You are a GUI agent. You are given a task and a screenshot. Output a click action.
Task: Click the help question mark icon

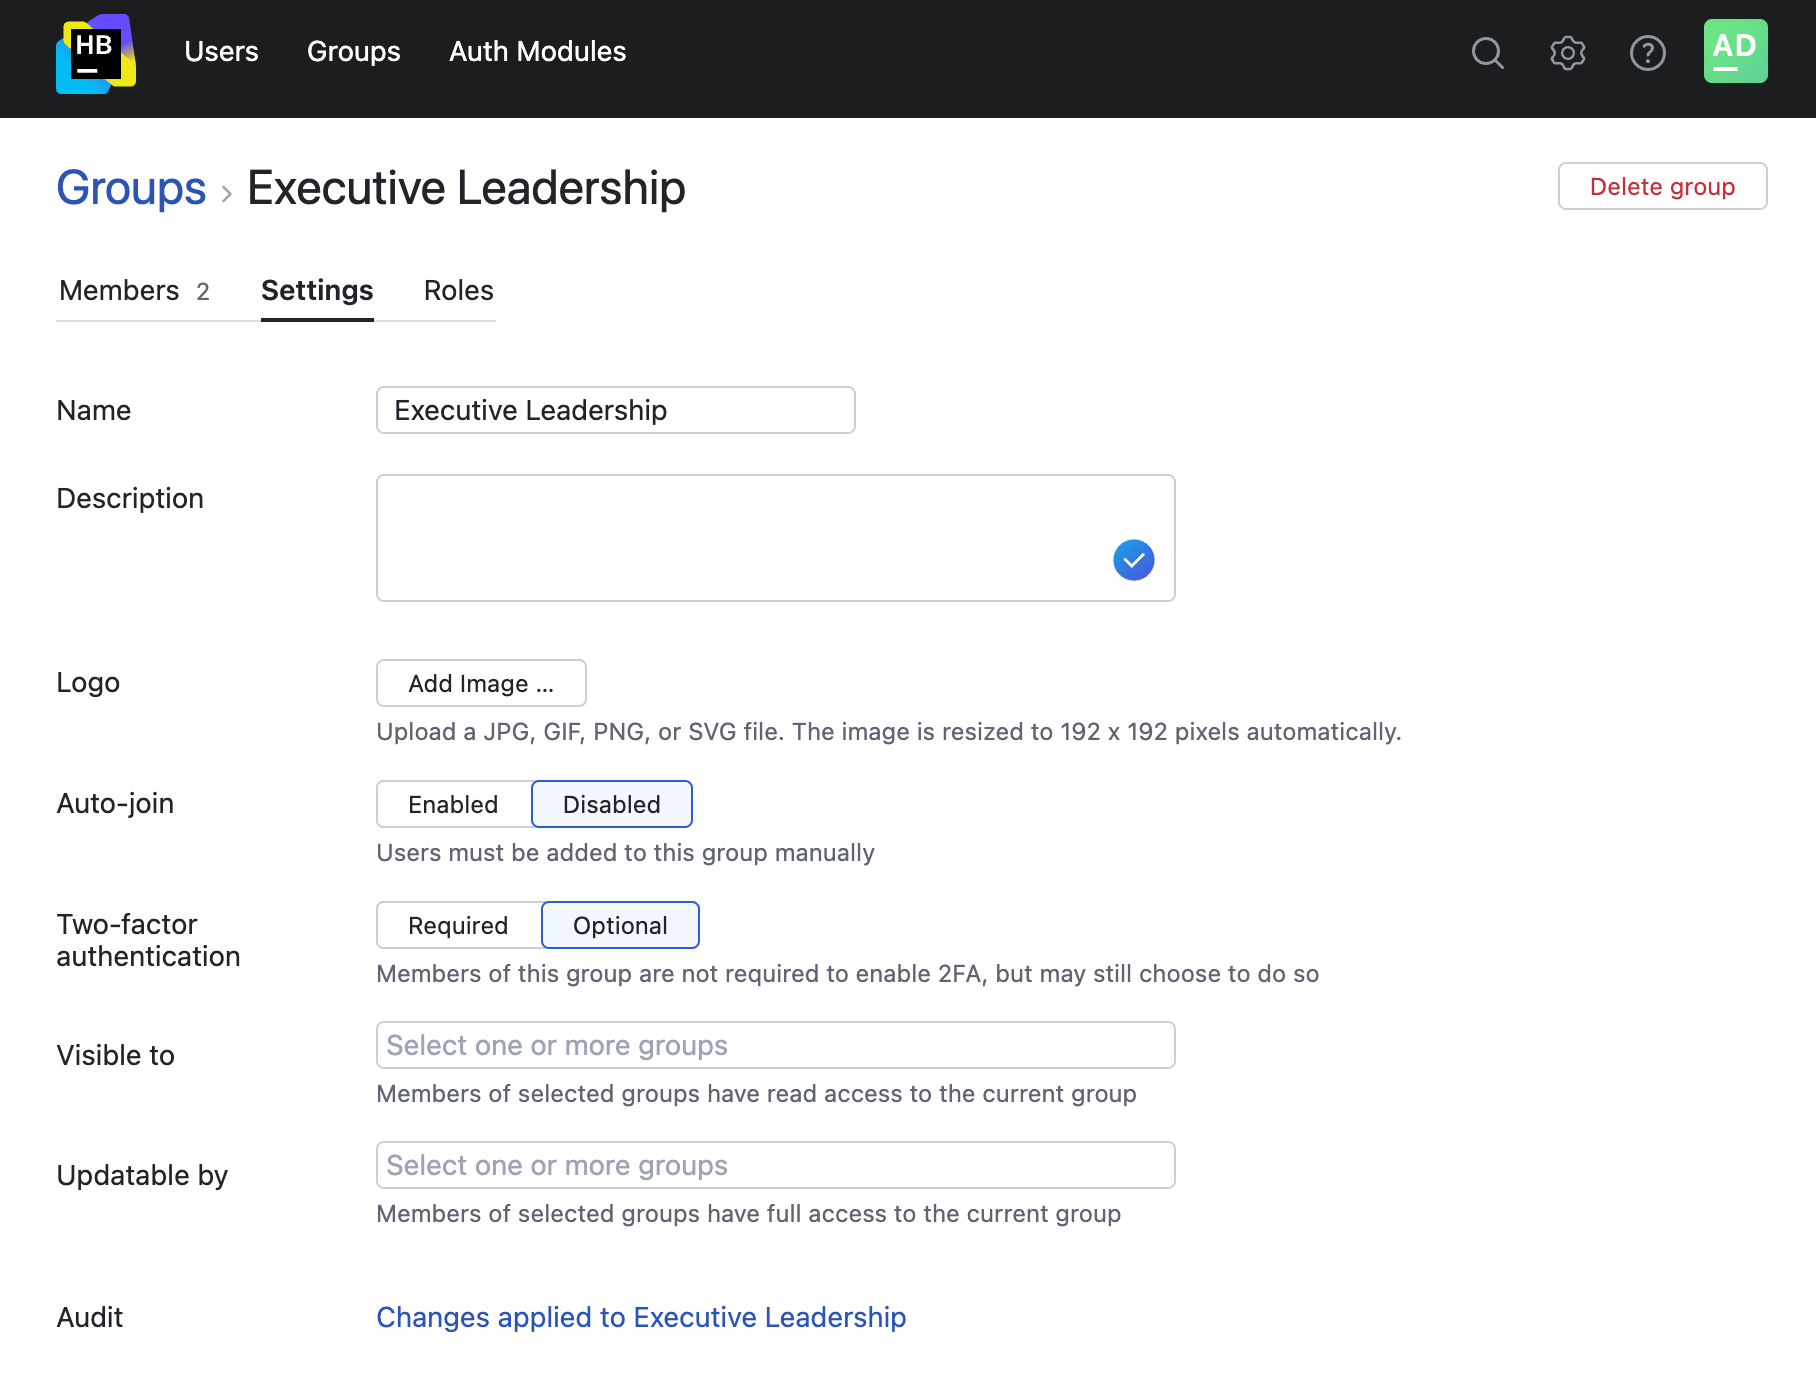pos(1647,53)
